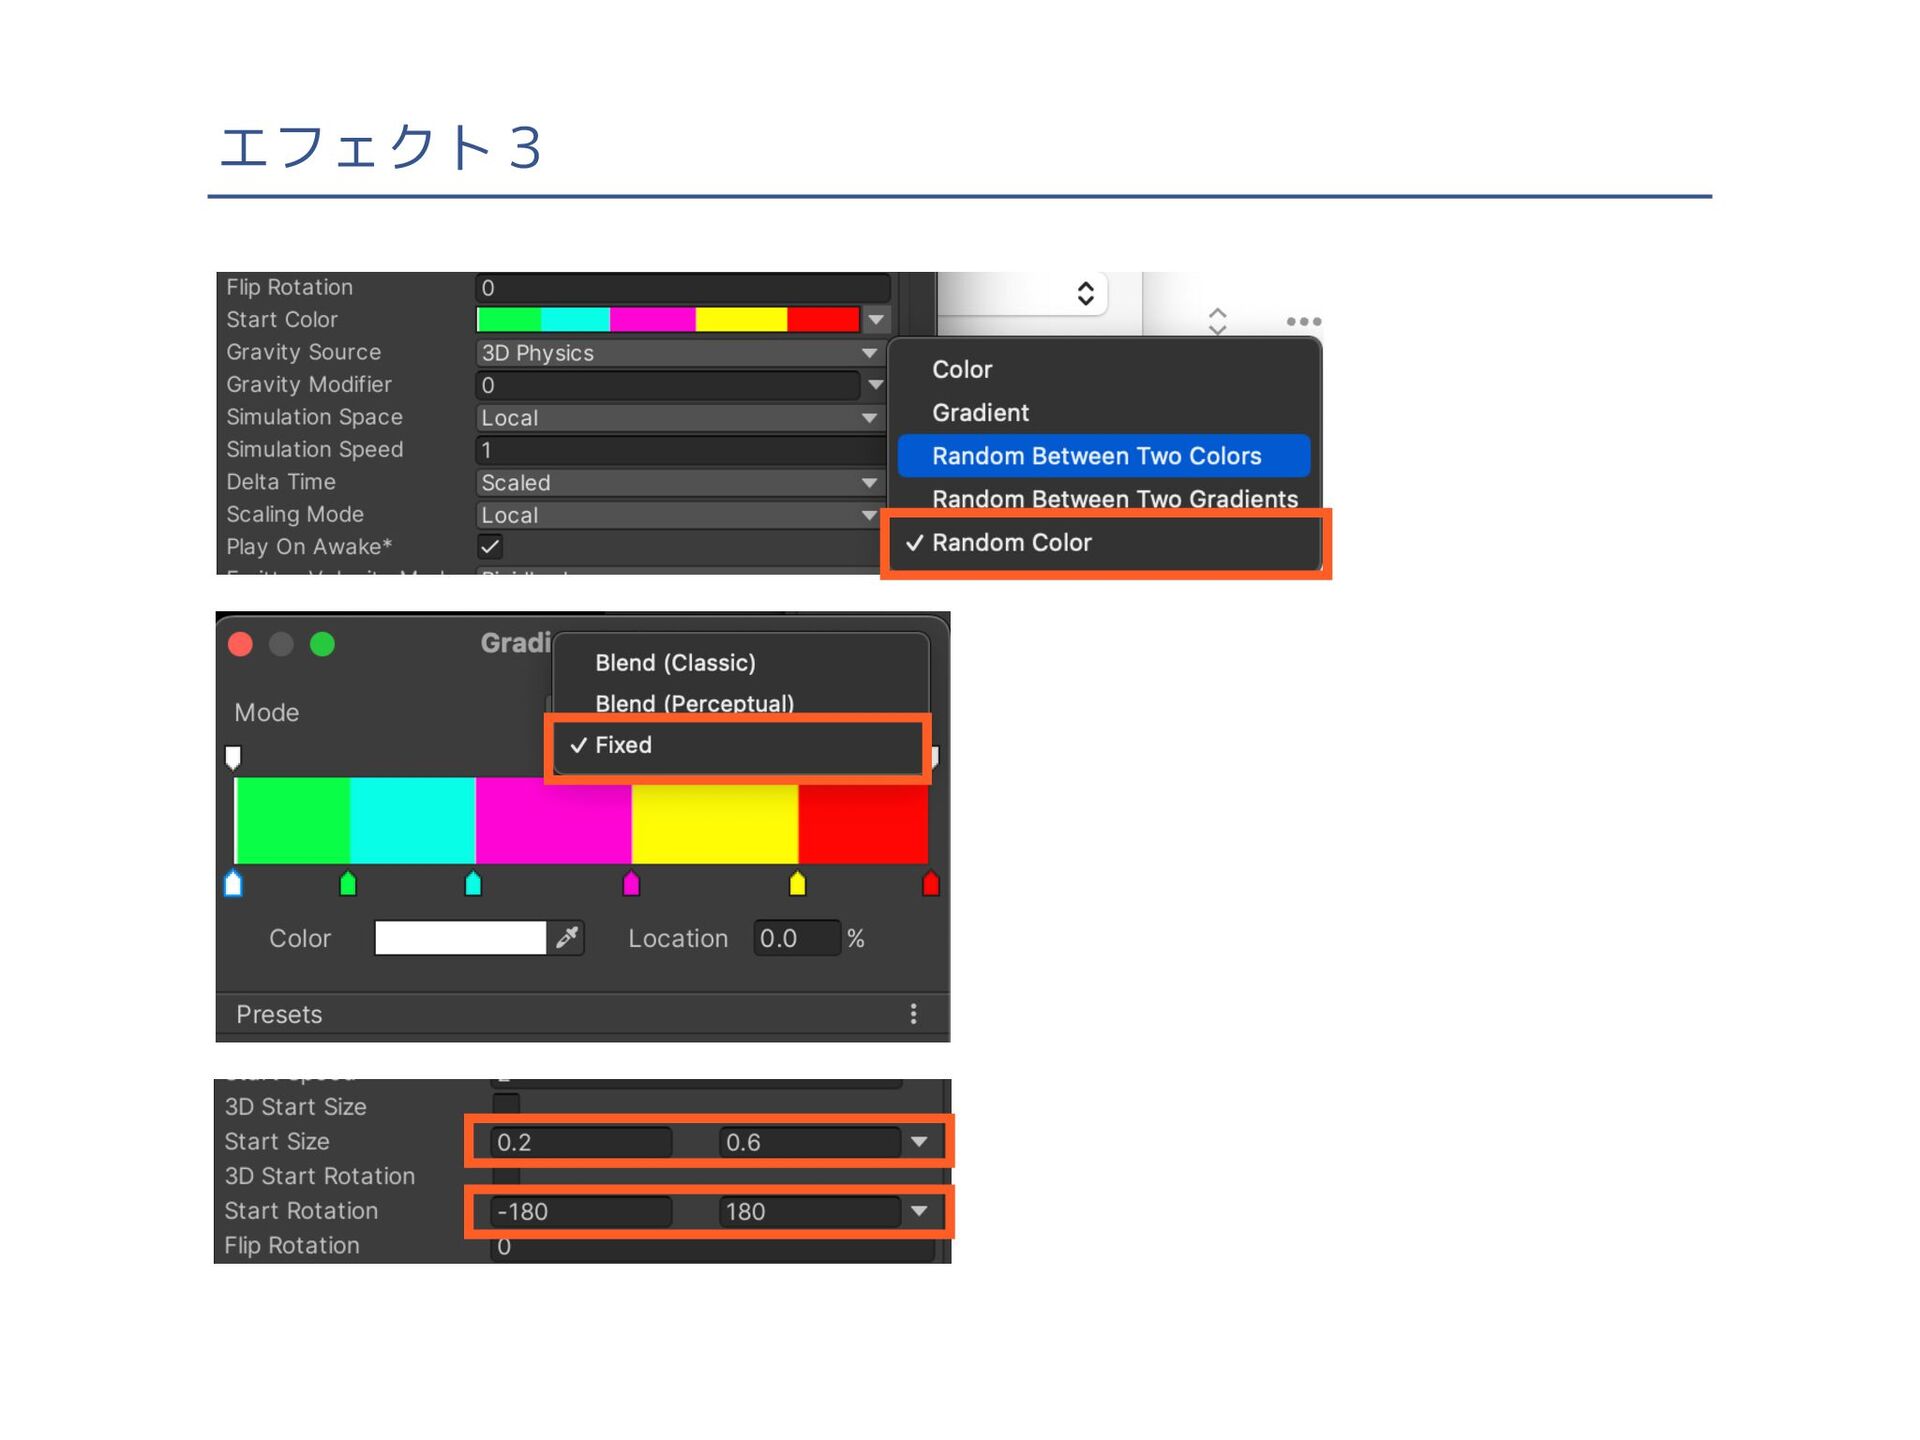
Task: Expand the Start Rotation mode dropdown arrow
Action: coord(919,1211)
